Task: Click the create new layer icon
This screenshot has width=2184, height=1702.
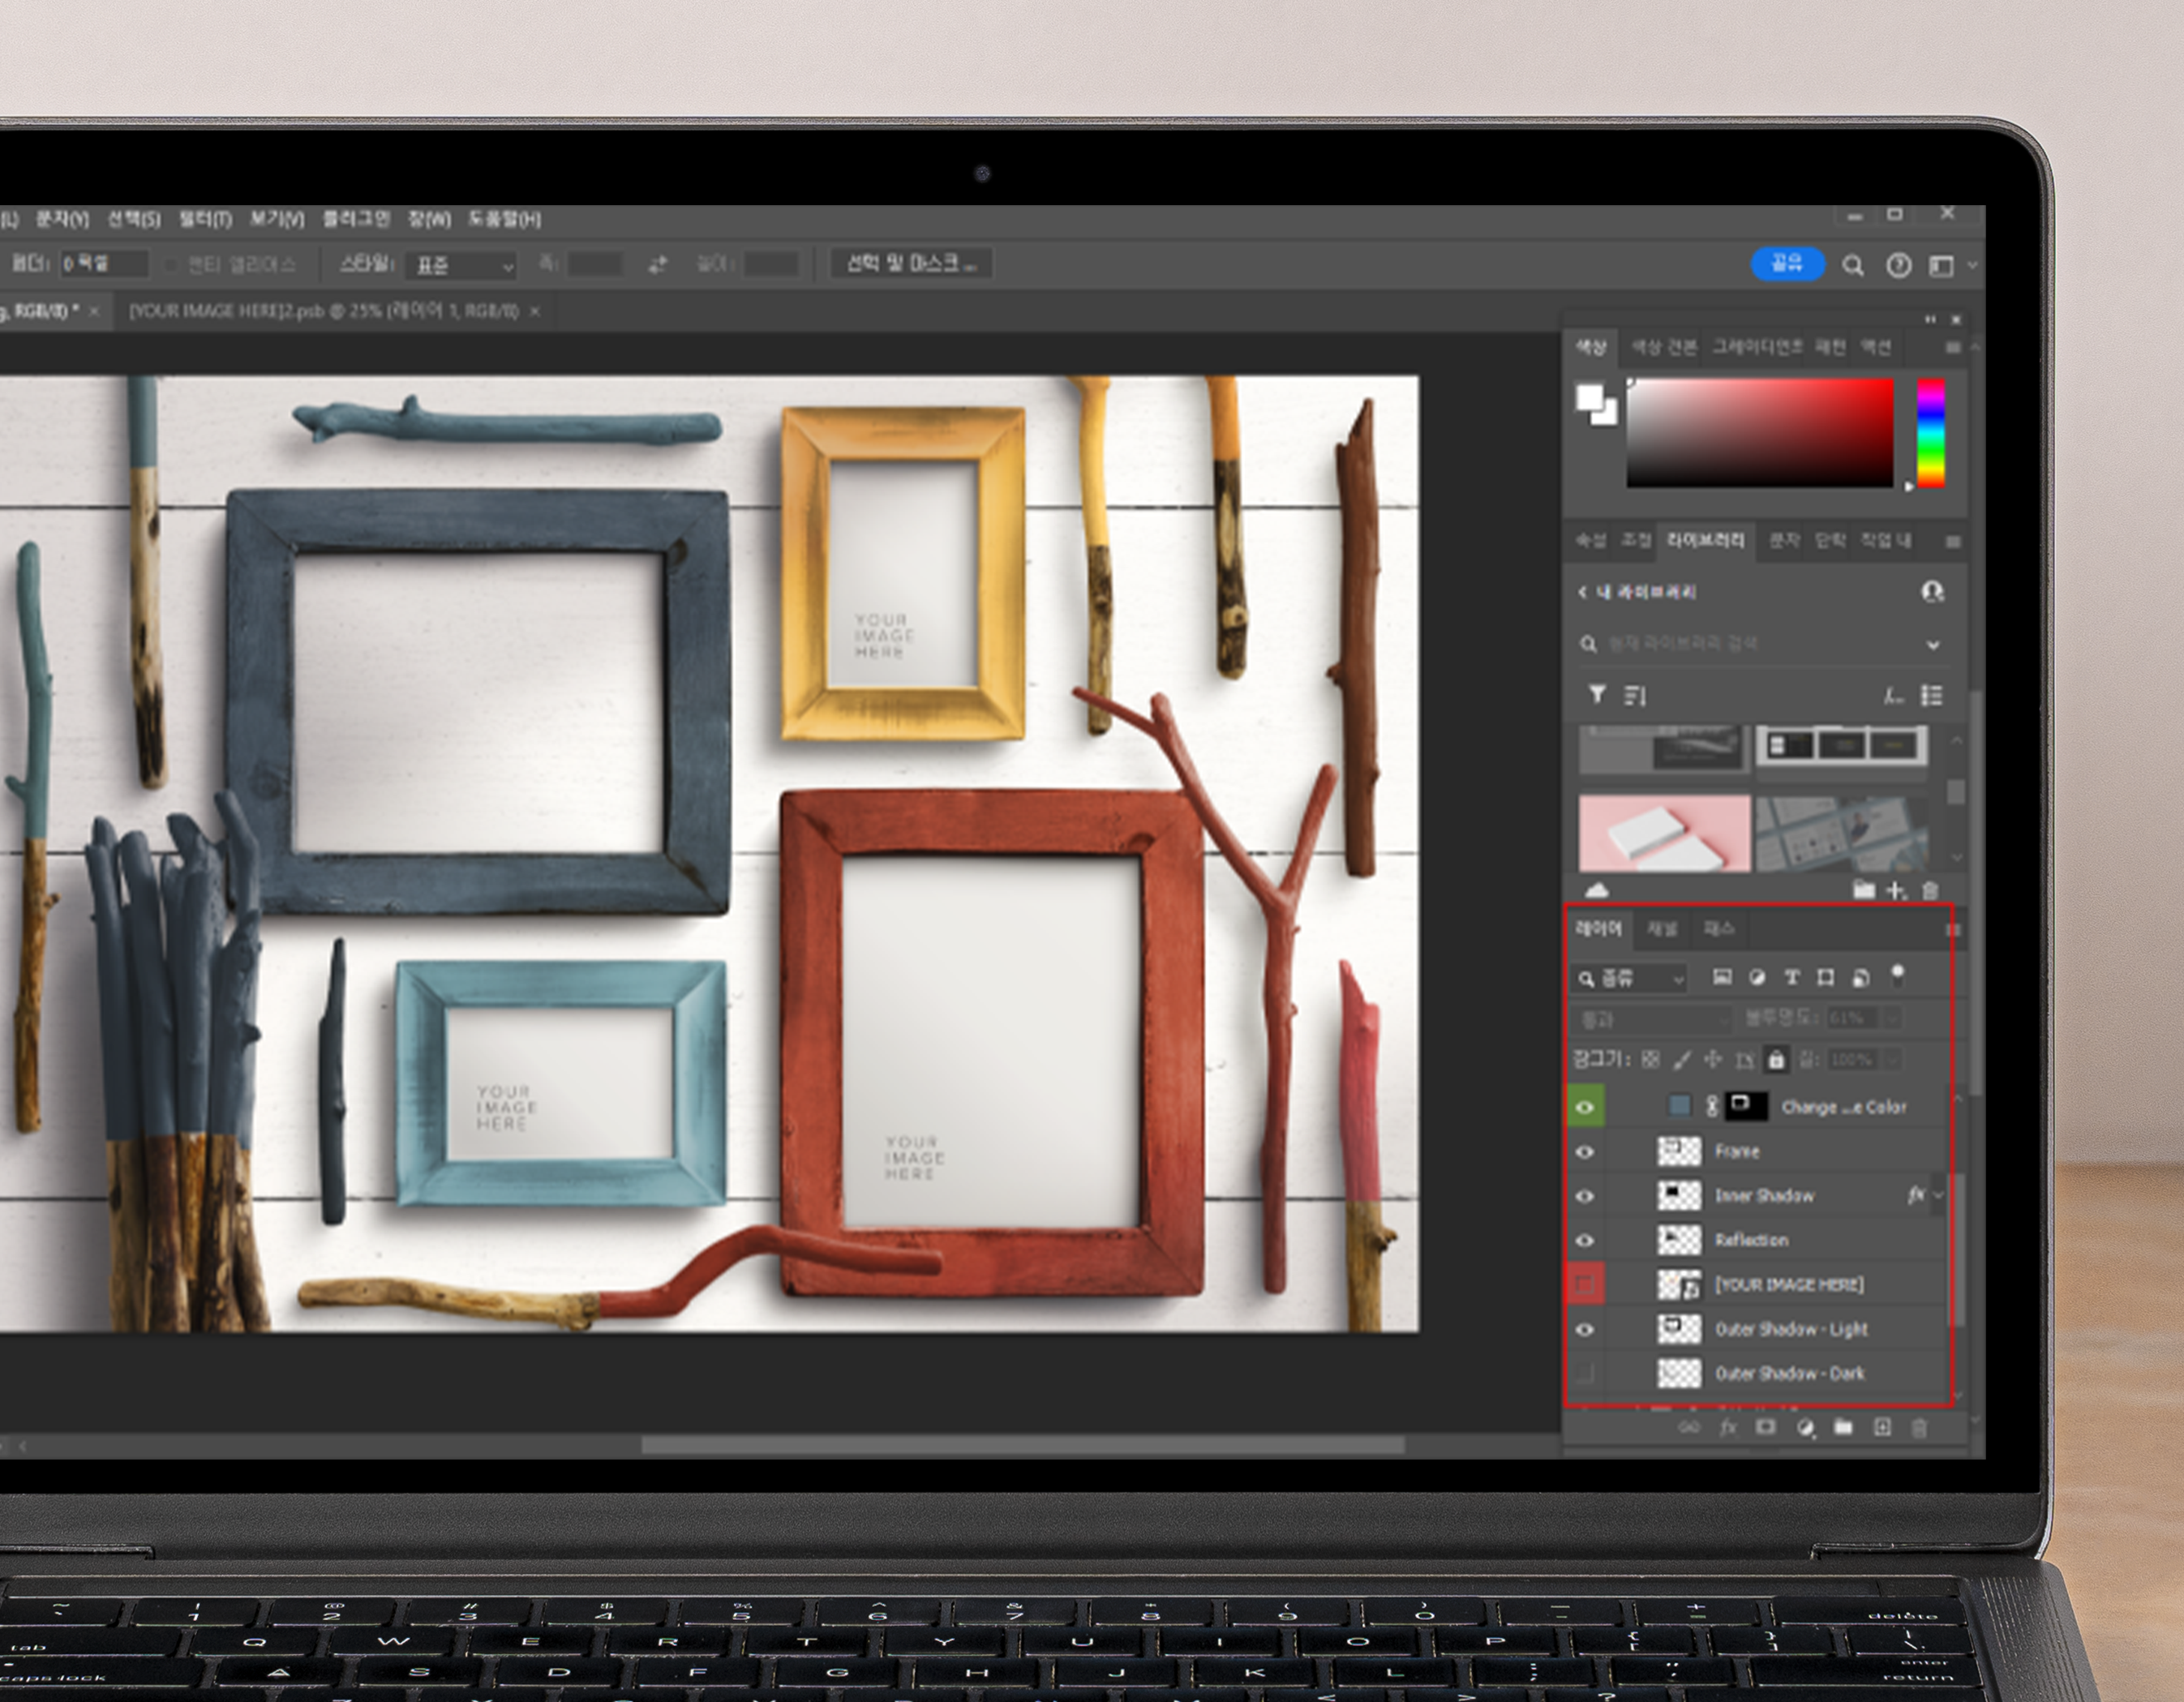Action: pos(1882,1427)
